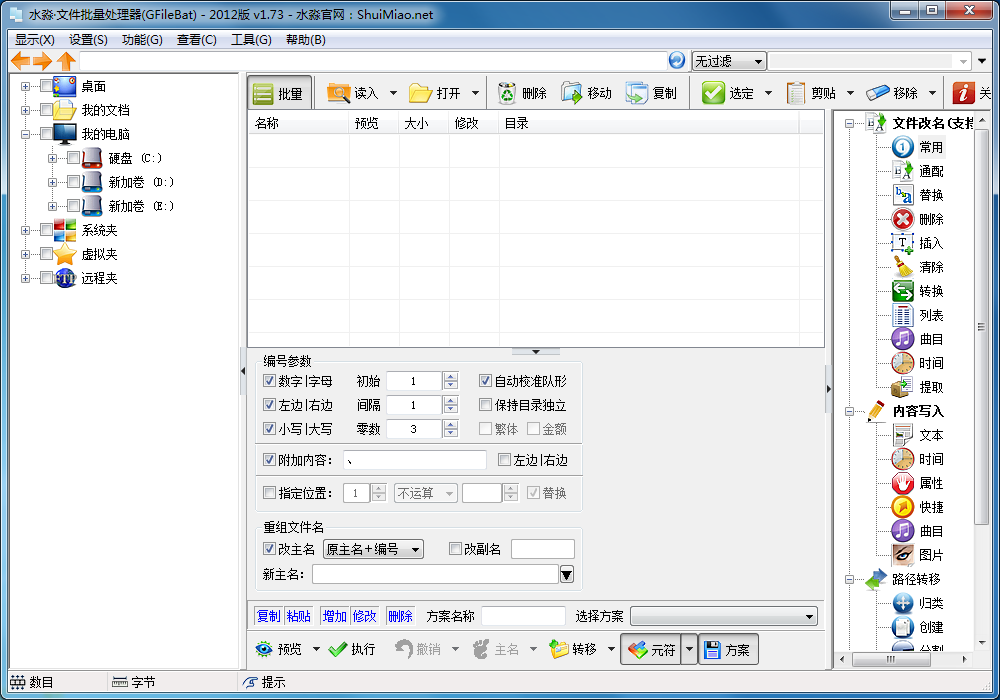Toggle 改主名 checkbox
Image resolution: width=1000 pixels, height=700 pixels.
tap(269, 548)
